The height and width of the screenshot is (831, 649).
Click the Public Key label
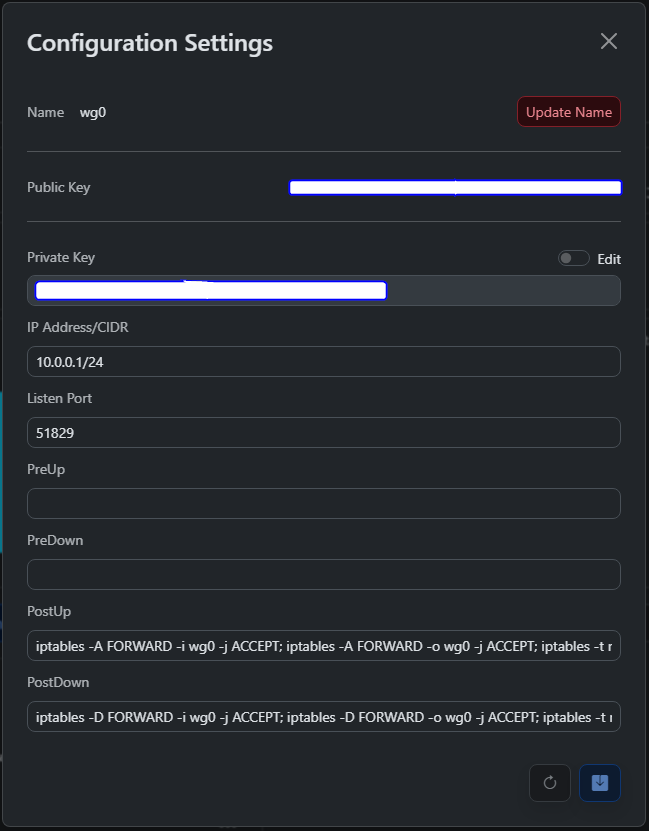coord(58,187)
